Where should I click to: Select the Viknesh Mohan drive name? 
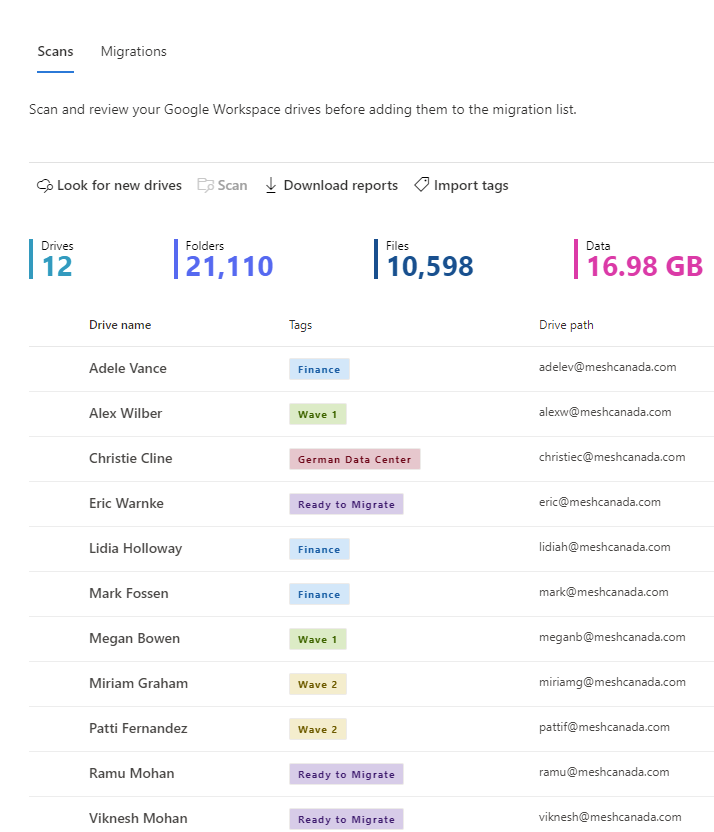point(138,819)
